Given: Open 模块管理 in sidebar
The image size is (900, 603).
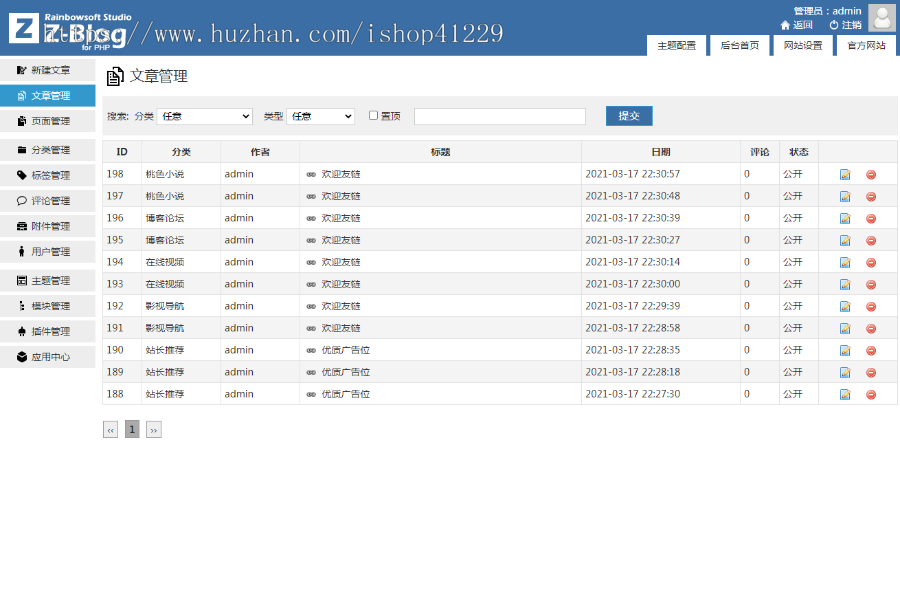Looking at the screenshot, I should (x=48, y=306).
